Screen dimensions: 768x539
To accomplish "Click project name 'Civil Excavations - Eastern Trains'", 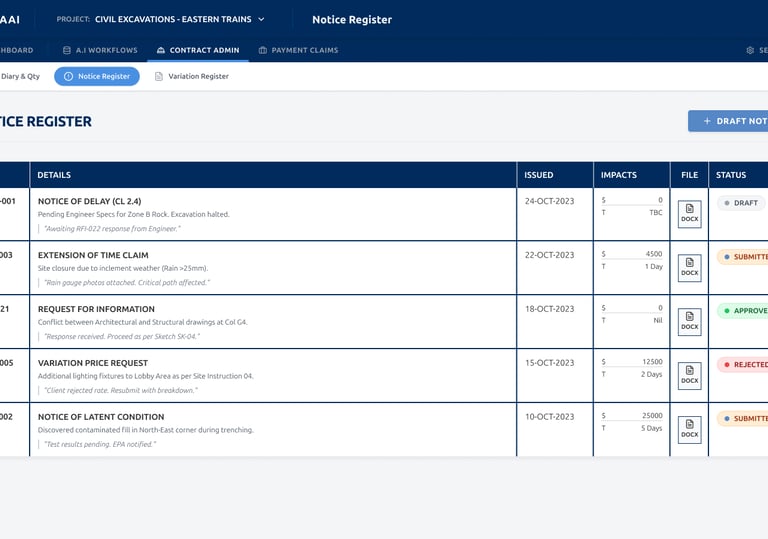I will point(173,19).
